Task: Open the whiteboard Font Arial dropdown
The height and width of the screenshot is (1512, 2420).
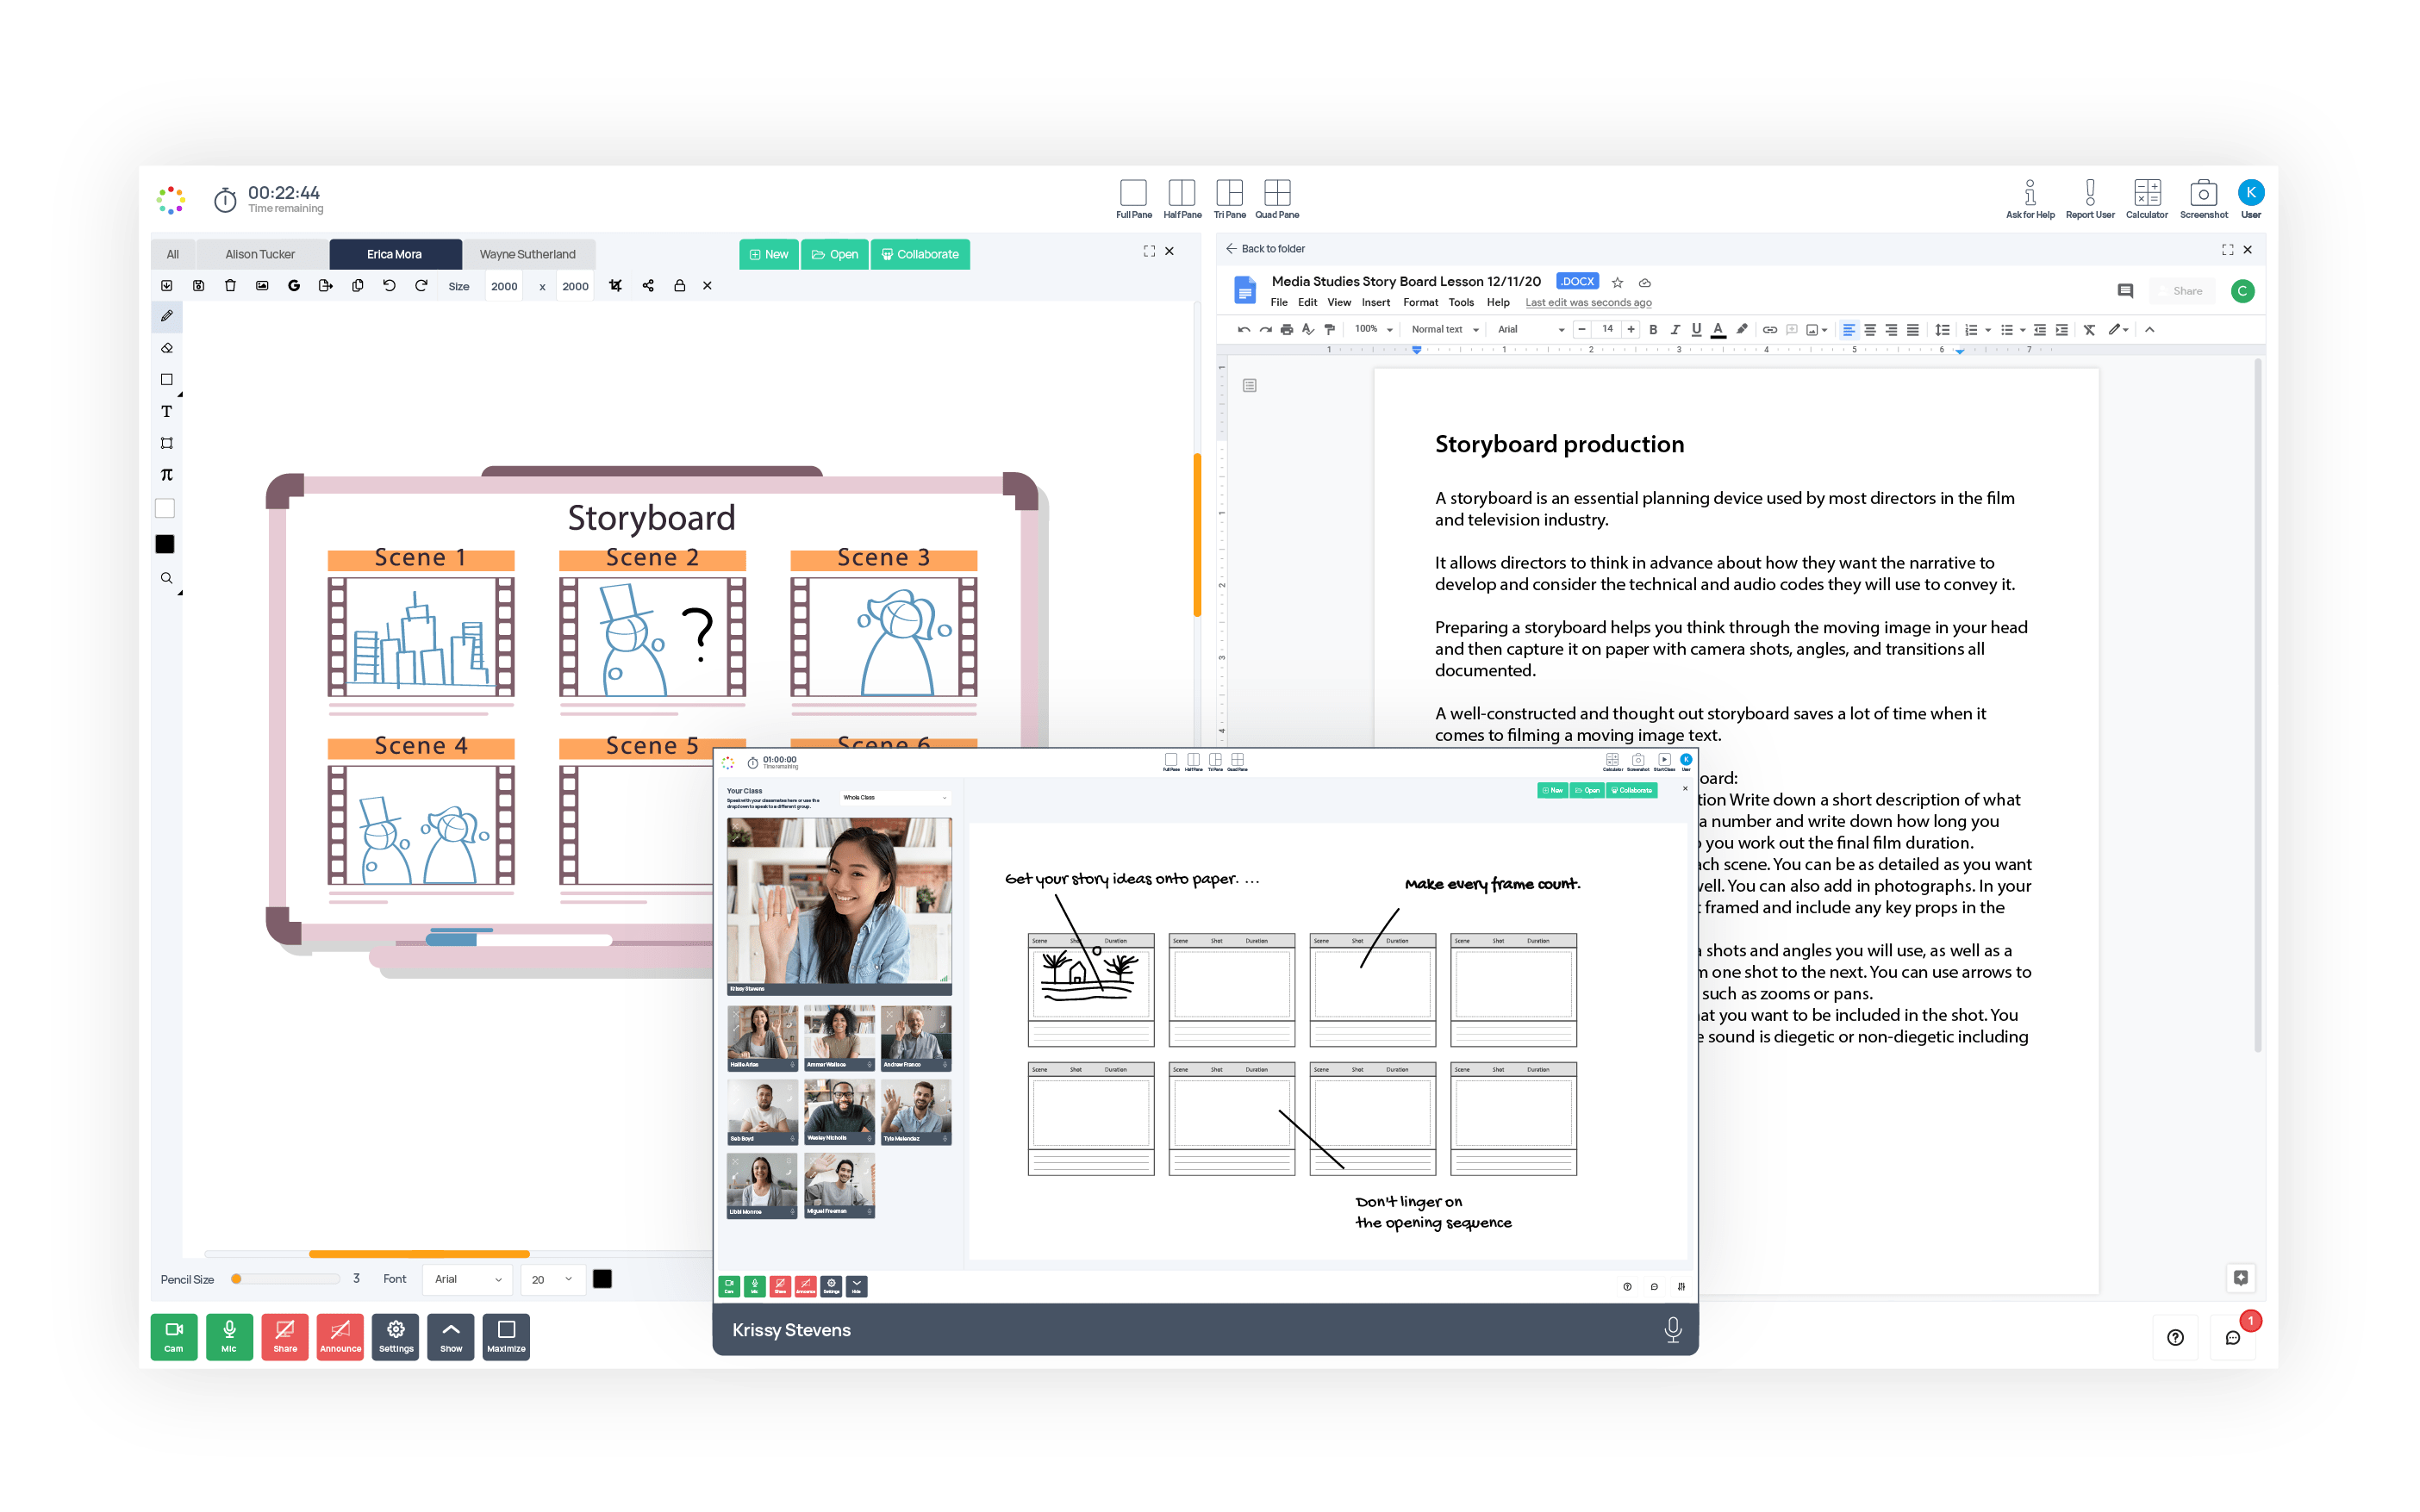Action: point(468,1279)
